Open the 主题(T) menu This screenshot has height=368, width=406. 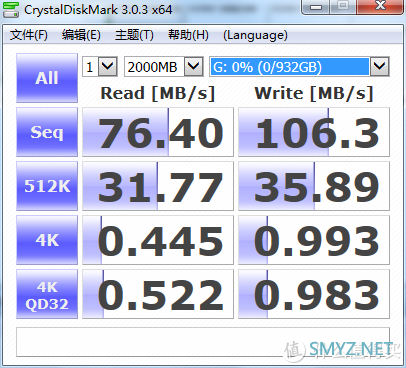[x=134, y=35]
